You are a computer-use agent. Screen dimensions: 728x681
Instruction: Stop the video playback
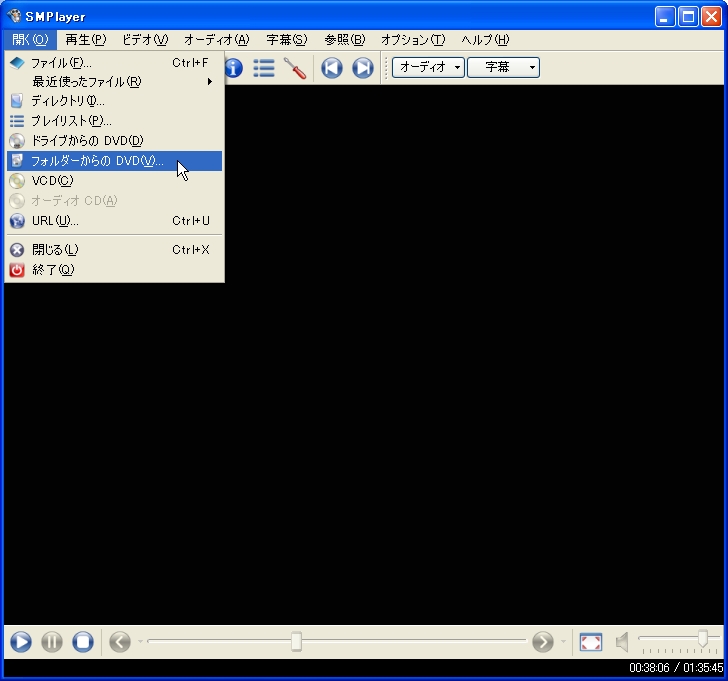(x=83, y=642)
